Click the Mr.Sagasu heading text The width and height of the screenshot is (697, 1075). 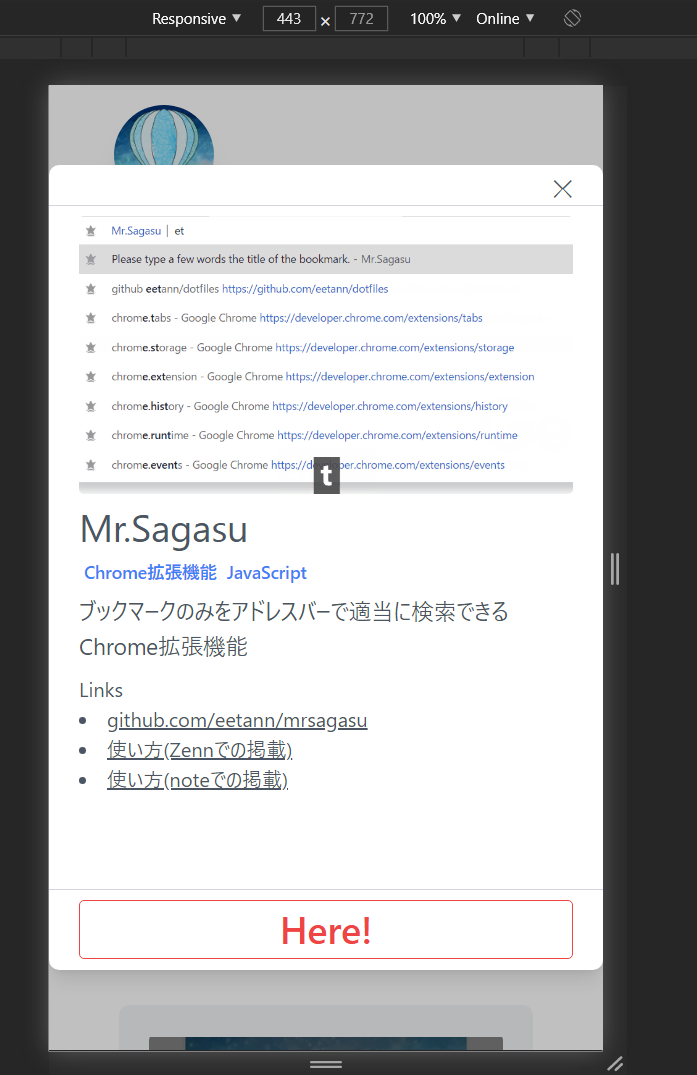point(164,529)
